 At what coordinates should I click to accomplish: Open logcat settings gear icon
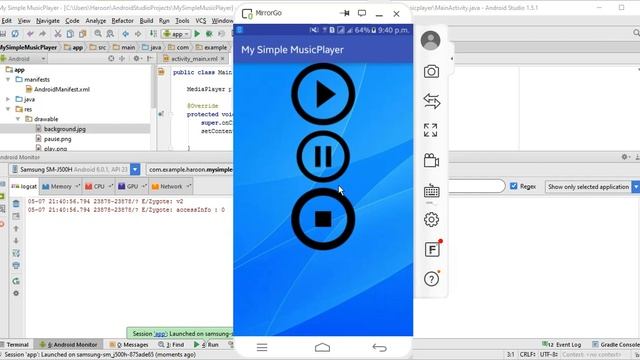click(16, 293)
